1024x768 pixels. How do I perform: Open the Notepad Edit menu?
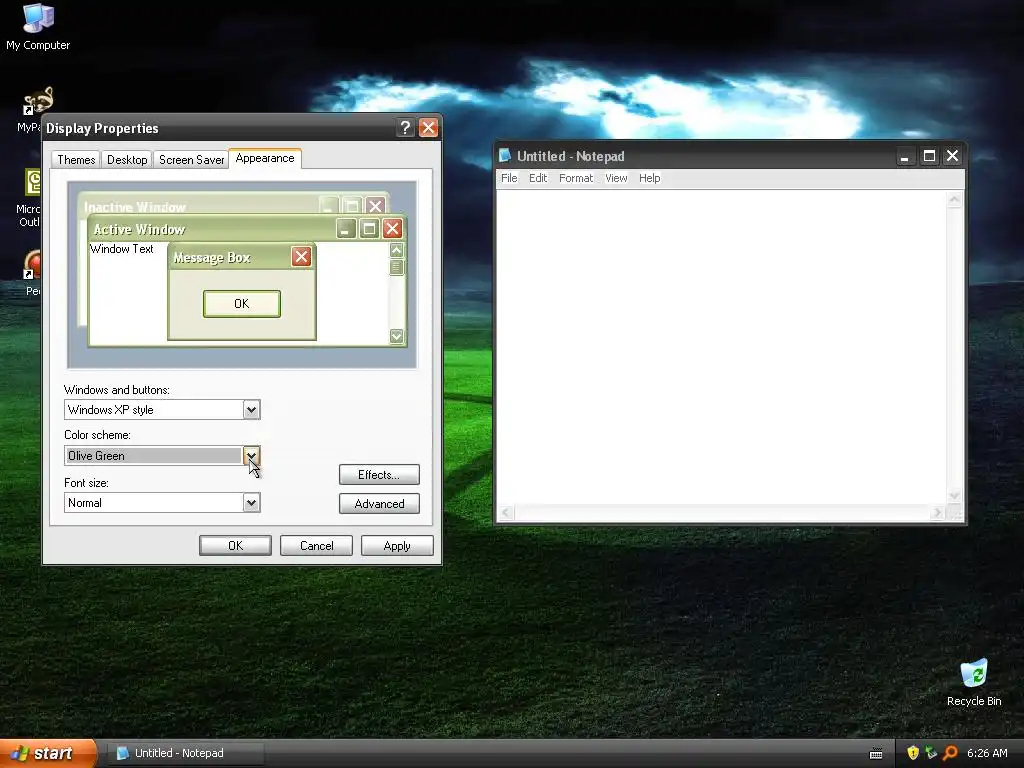[x=538, y=178]
